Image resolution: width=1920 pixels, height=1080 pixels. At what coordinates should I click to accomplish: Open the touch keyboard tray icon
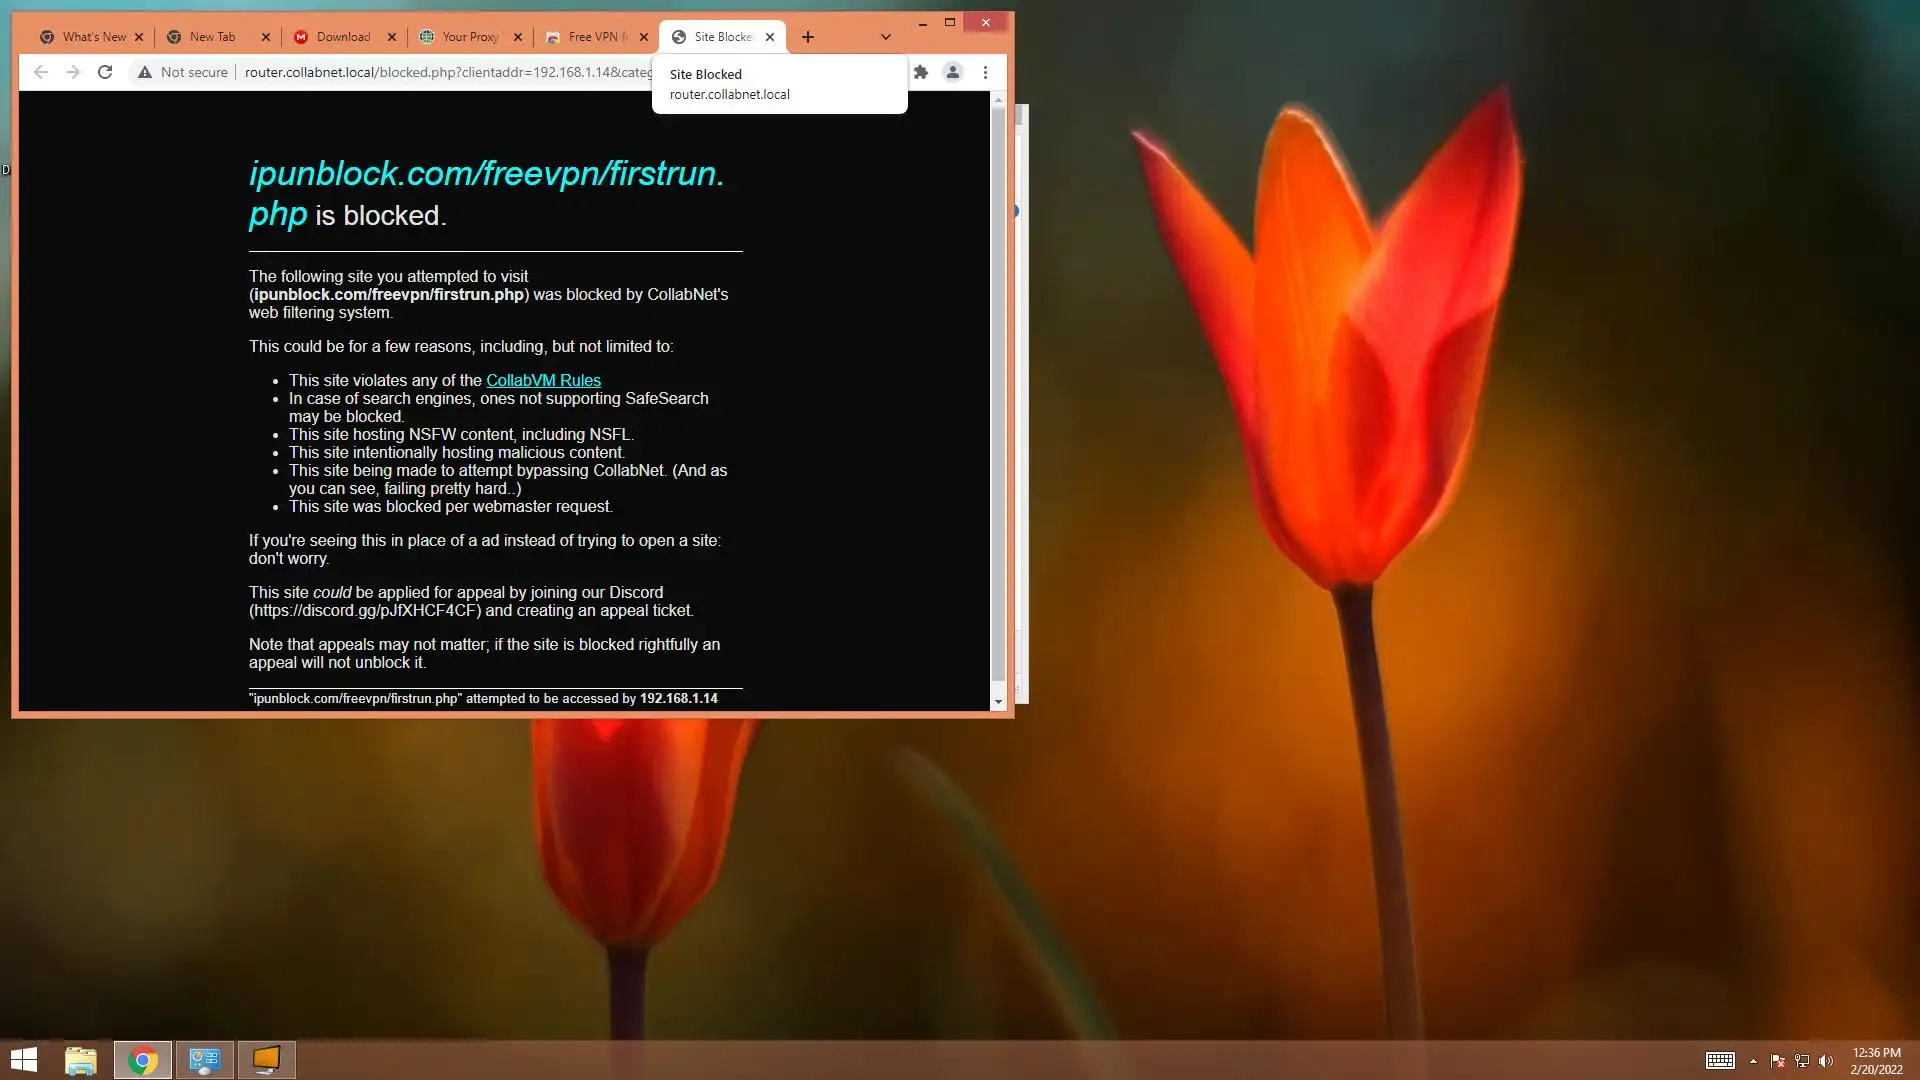(1720, 1061)
